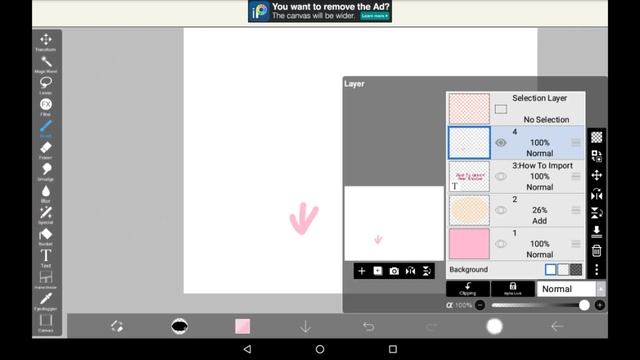
Task: Open the pink color swatch
Action: click(x=242, y=327)
